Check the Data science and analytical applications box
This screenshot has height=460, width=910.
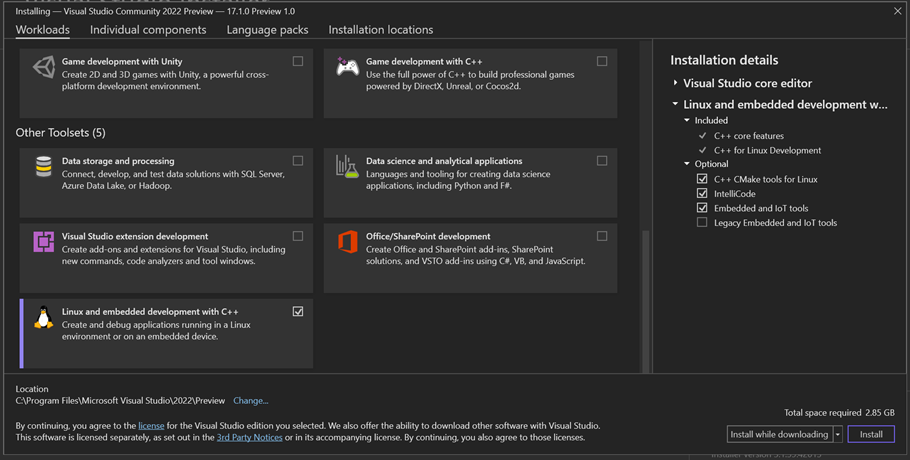coord(602,161)
